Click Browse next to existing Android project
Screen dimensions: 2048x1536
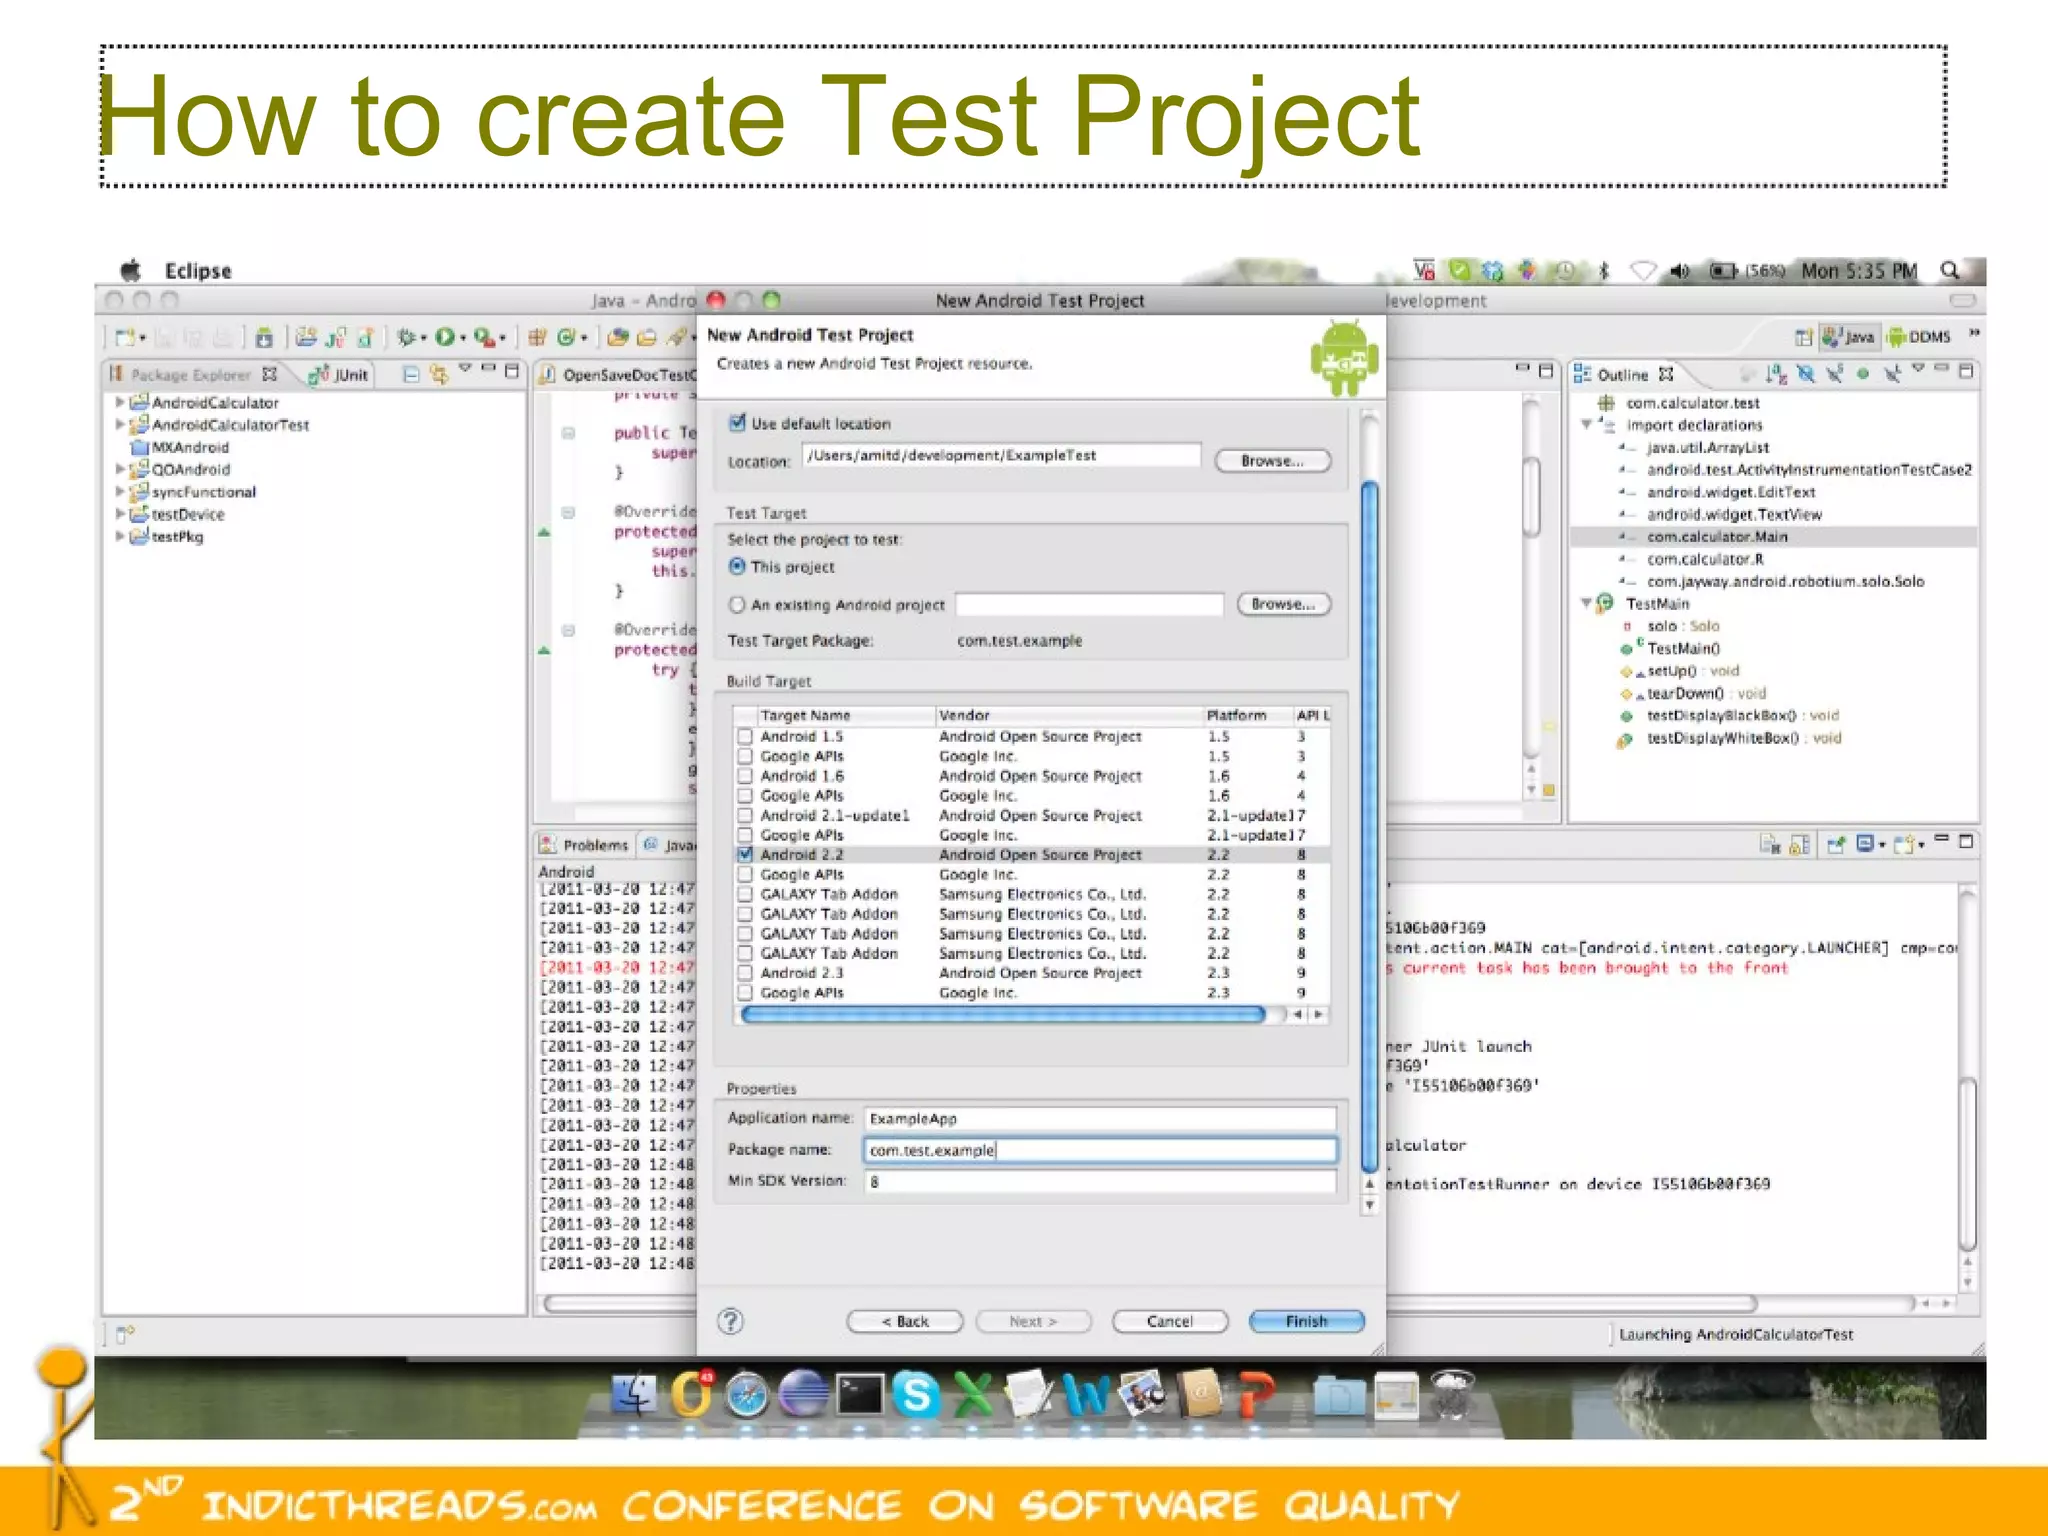coord(1284,604)
